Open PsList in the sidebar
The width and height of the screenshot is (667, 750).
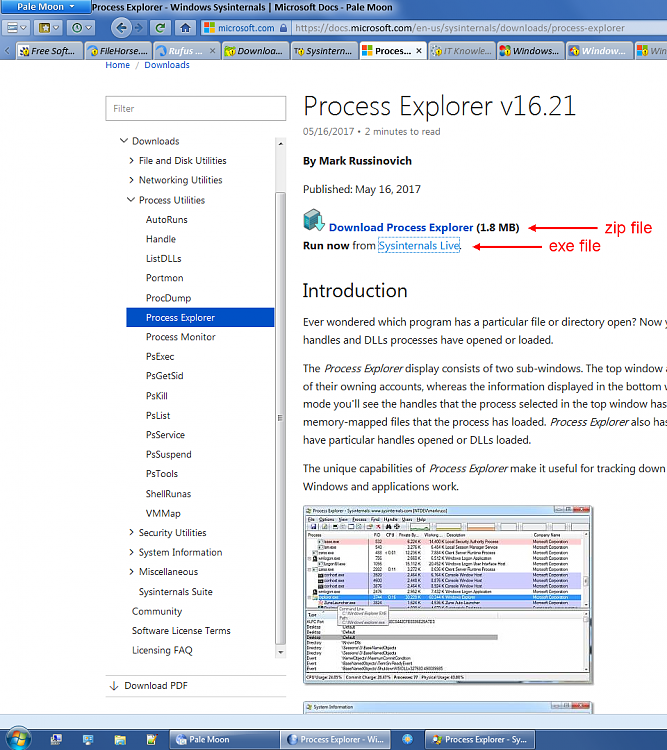point(158,416)
